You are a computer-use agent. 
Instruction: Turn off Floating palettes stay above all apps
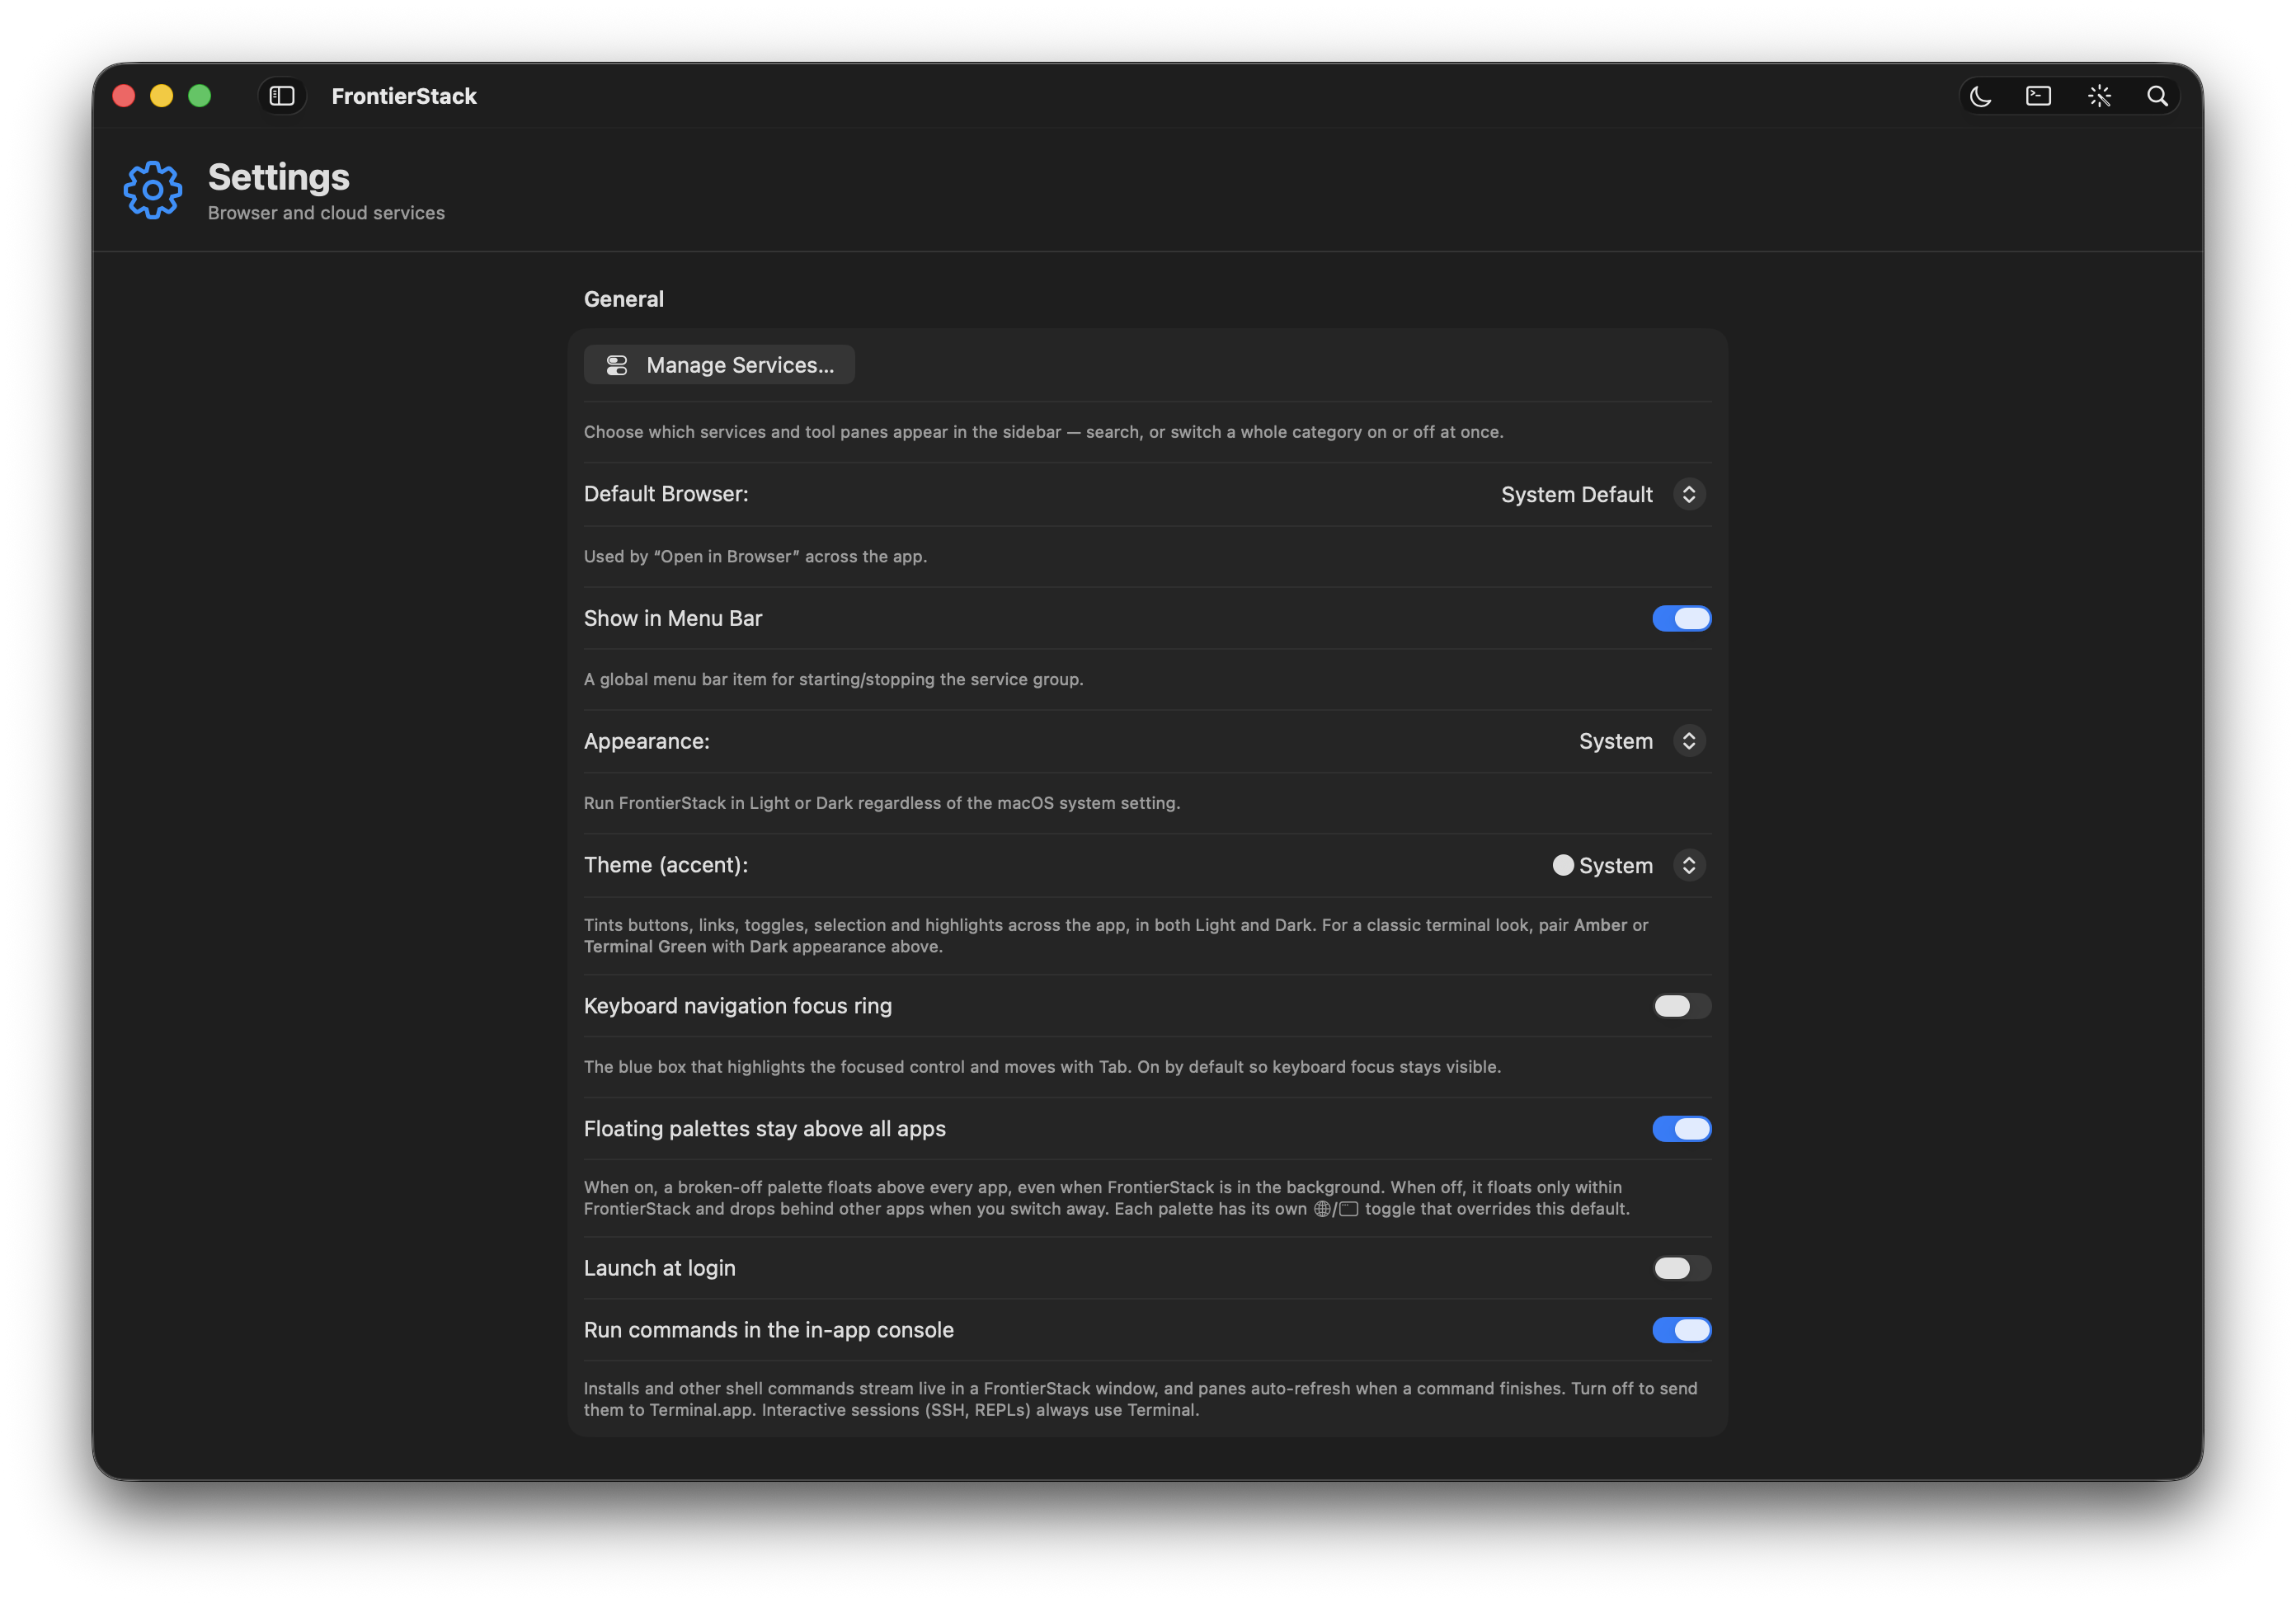1681,1129
